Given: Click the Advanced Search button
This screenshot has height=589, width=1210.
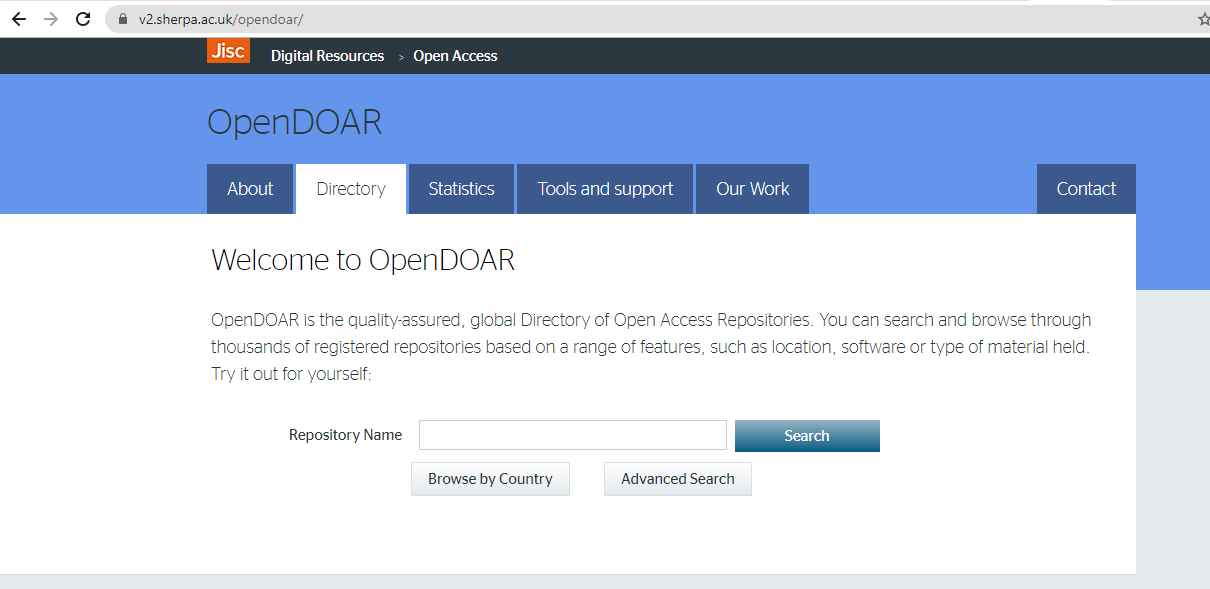Looking at the screenshot, I should coord(678,479).
